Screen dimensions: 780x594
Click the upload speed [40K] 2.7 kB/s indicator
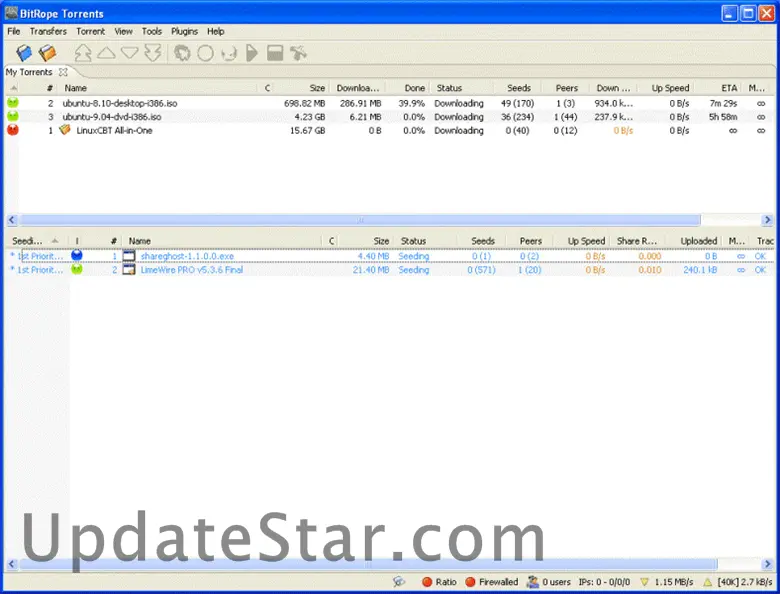coord(738,582)
